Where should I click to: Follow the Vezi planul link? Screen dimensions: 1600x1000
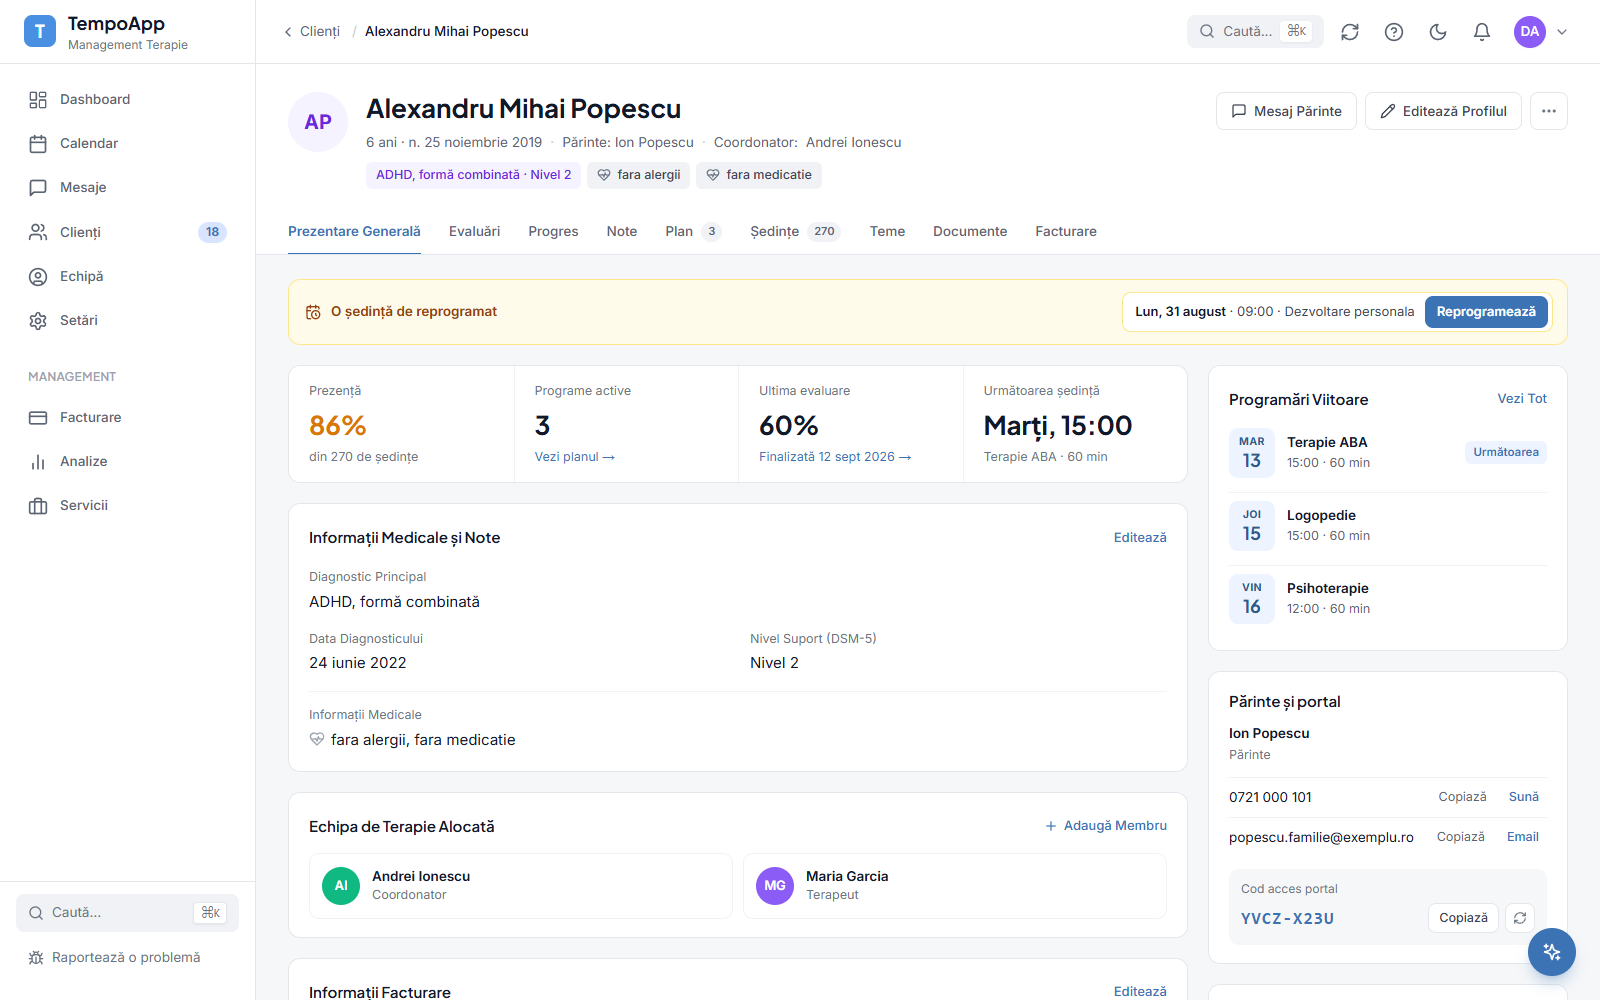(x=575, y=457)
